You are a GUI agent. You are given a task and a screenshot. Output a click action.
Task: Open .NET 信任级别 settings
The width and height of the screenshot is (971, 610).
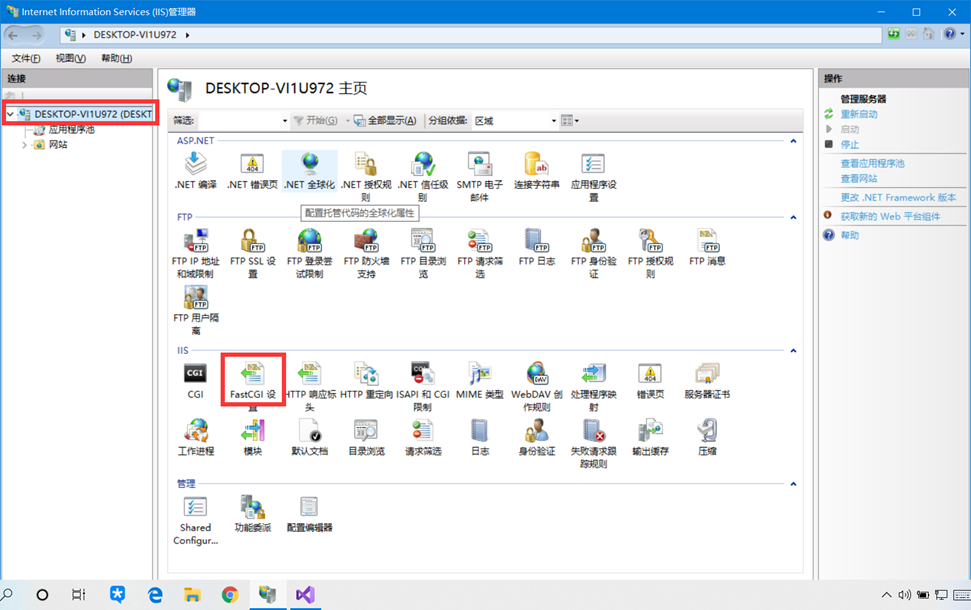tap(423, 177)
